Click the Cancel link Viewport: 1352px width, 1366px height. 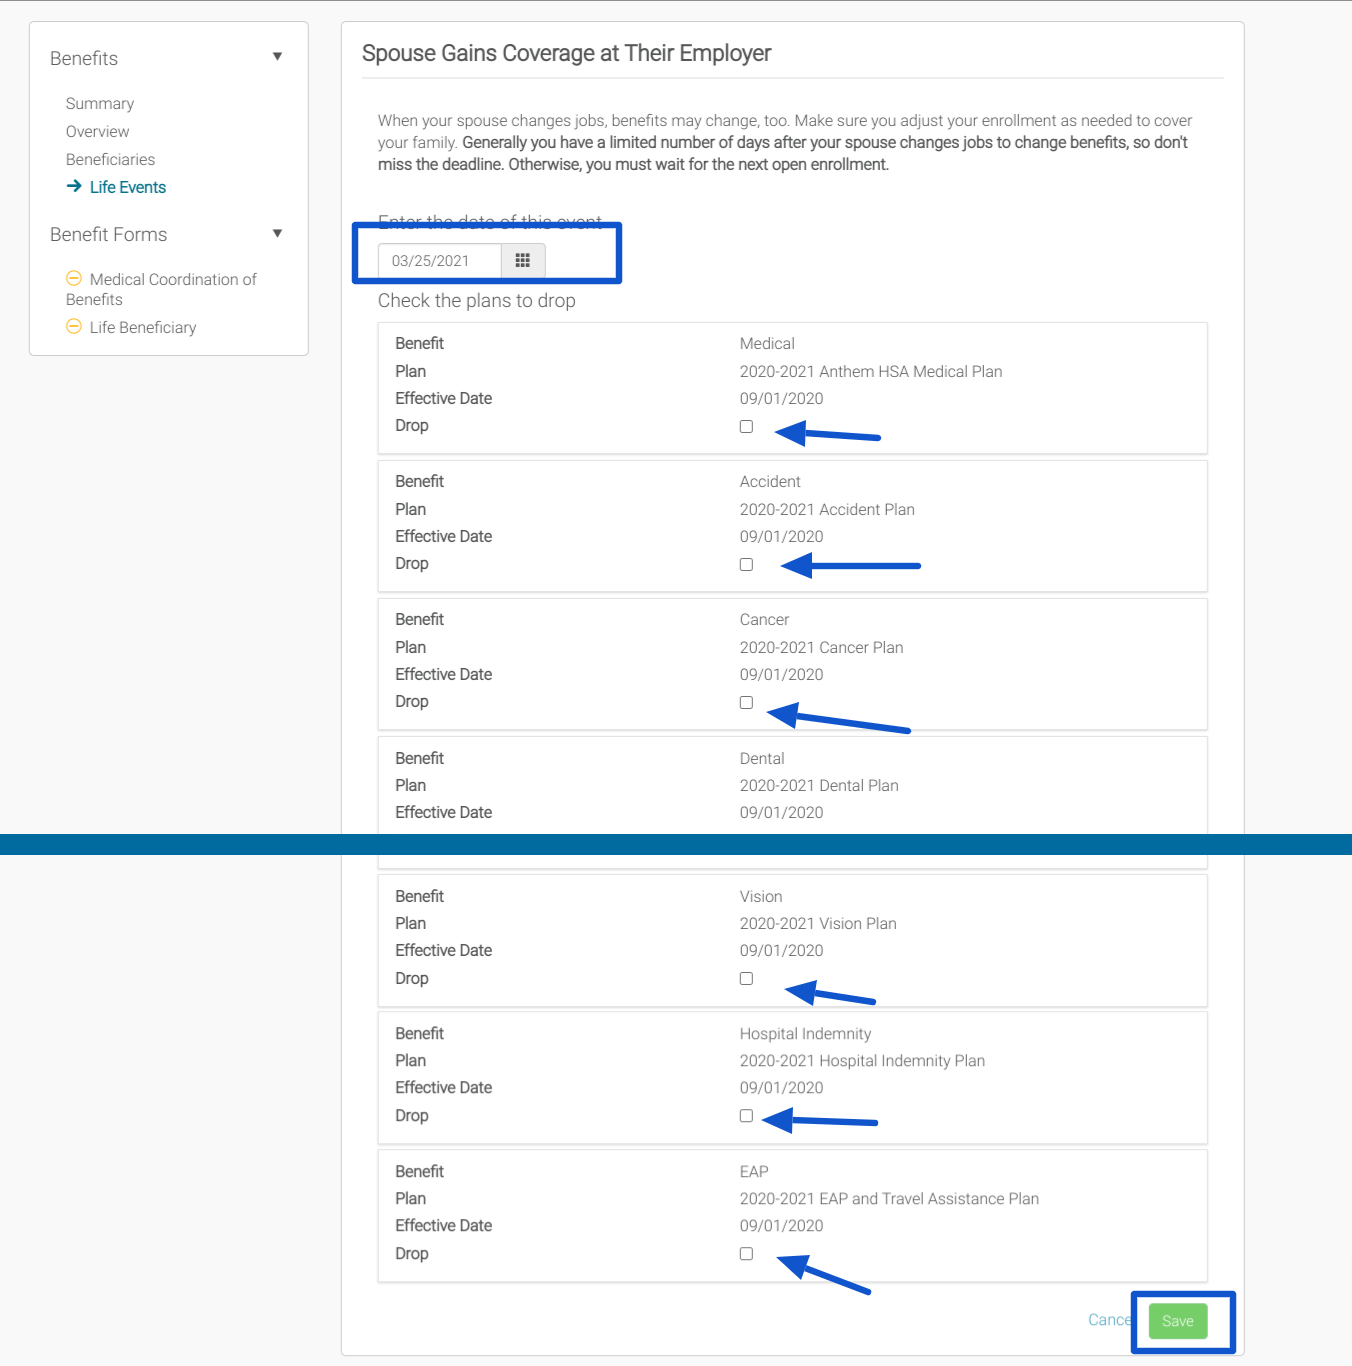1110,1320
